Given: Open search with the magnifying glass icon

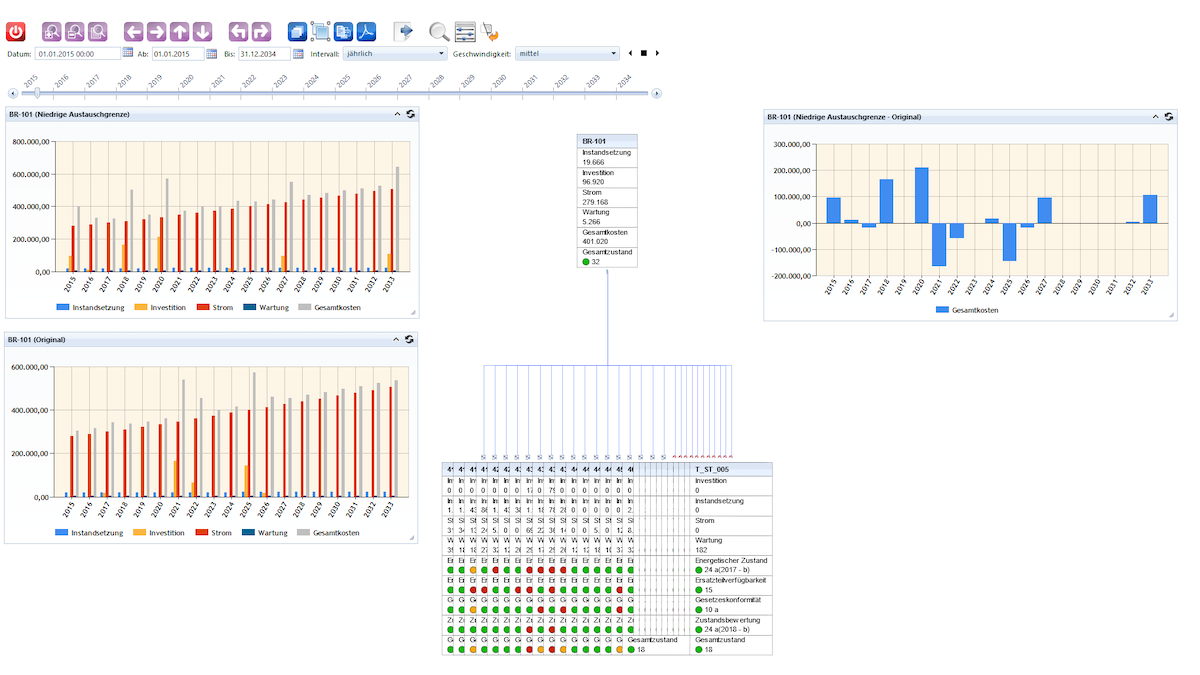Looking at the screenshot, I should (x=439, y=31).
